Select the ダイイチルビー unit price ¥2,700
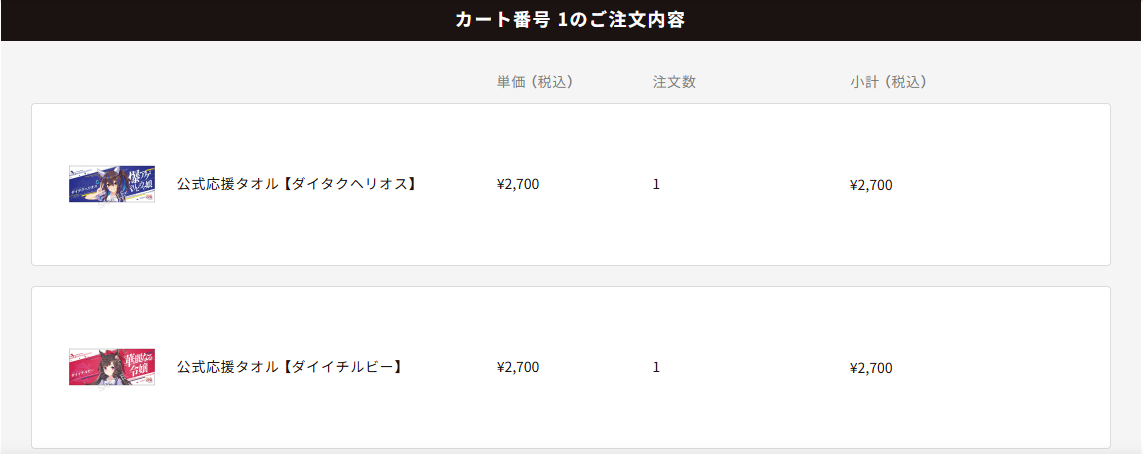Image resolution: width=1143 pixels, height=454 pixels. coord(517,367)
